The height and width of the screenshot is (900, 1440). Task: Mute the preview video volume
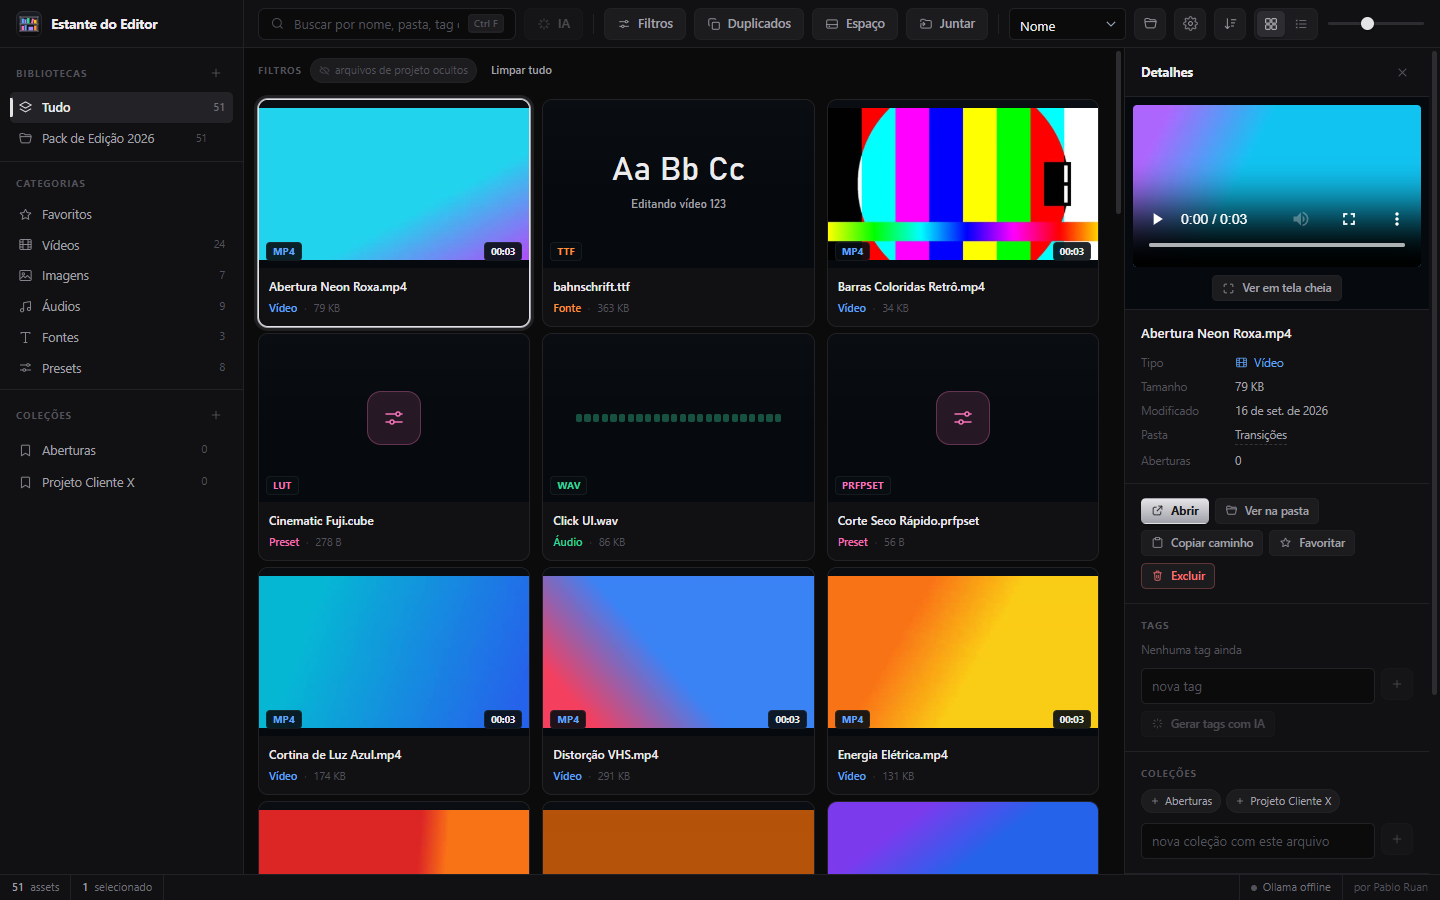[x=1301, y=219]
